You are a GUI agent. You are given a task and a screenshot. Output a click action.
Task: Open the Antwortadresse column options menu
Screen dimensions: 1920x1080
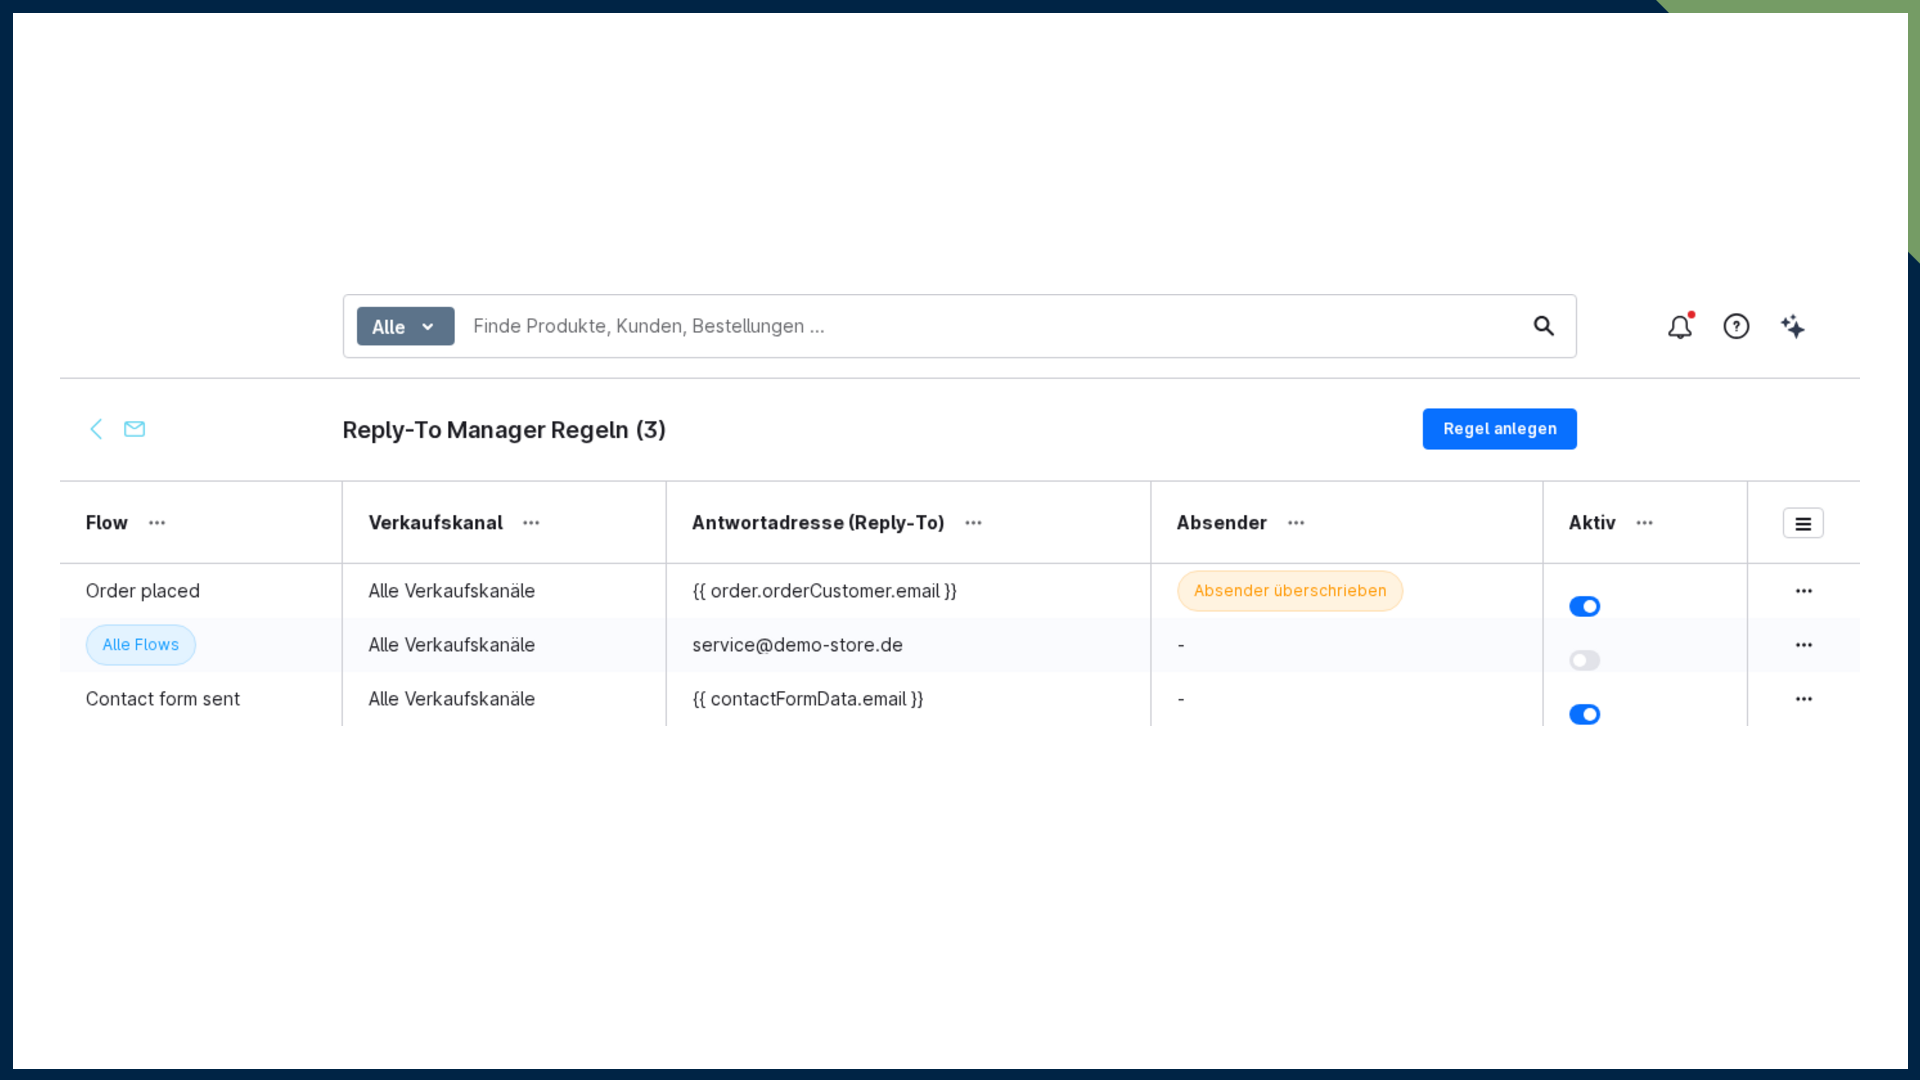point(973,523)
